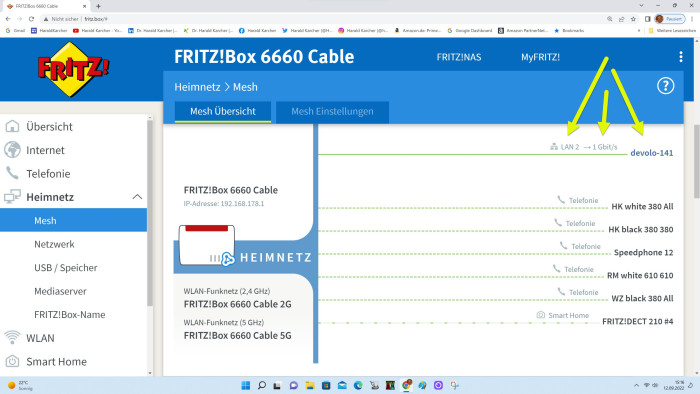Click the Smart Home power icon
700x394 pixels.
12,361
